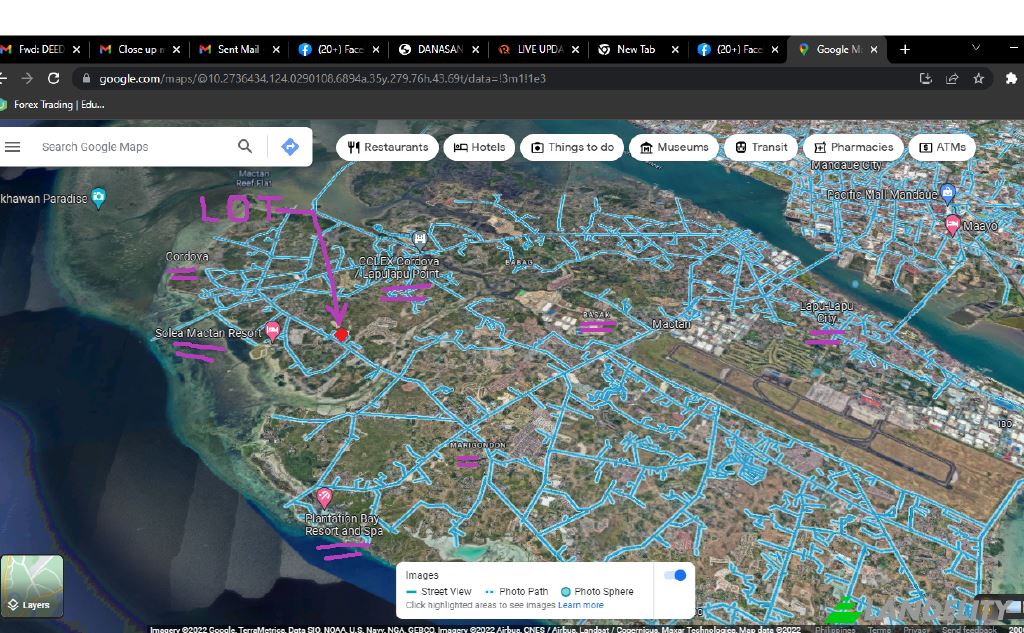Show nearby ATMs on map
This screenshot has width=1024, height=633.
pyautogui.click(x=941, y=147)
